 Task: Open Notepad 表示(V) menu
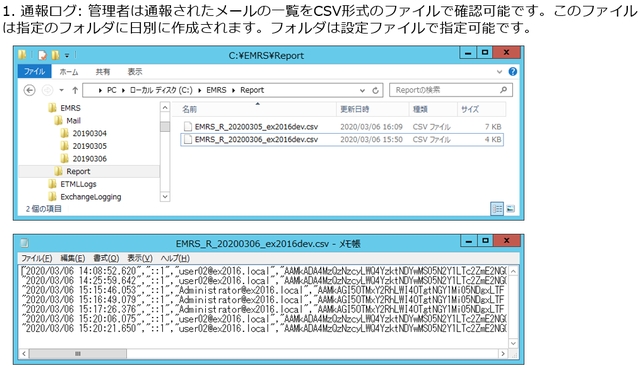pyautogui.click(x=140, y=258)
